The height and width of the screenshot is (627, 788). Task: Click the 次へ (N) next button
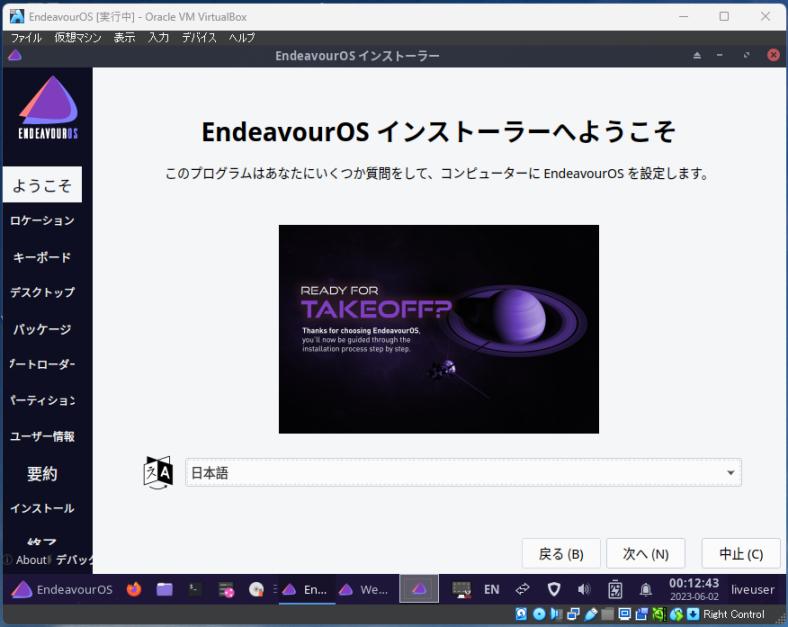tap(645, 554)
